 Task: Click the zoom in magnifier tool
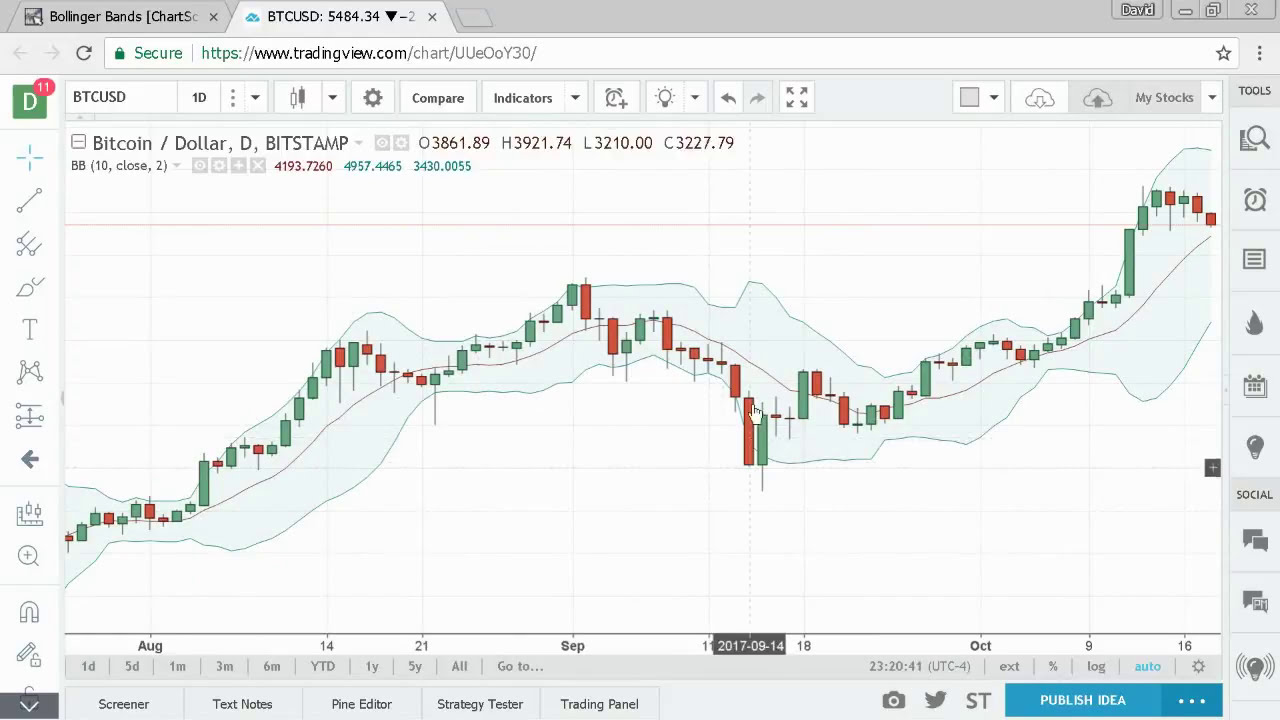29,557
